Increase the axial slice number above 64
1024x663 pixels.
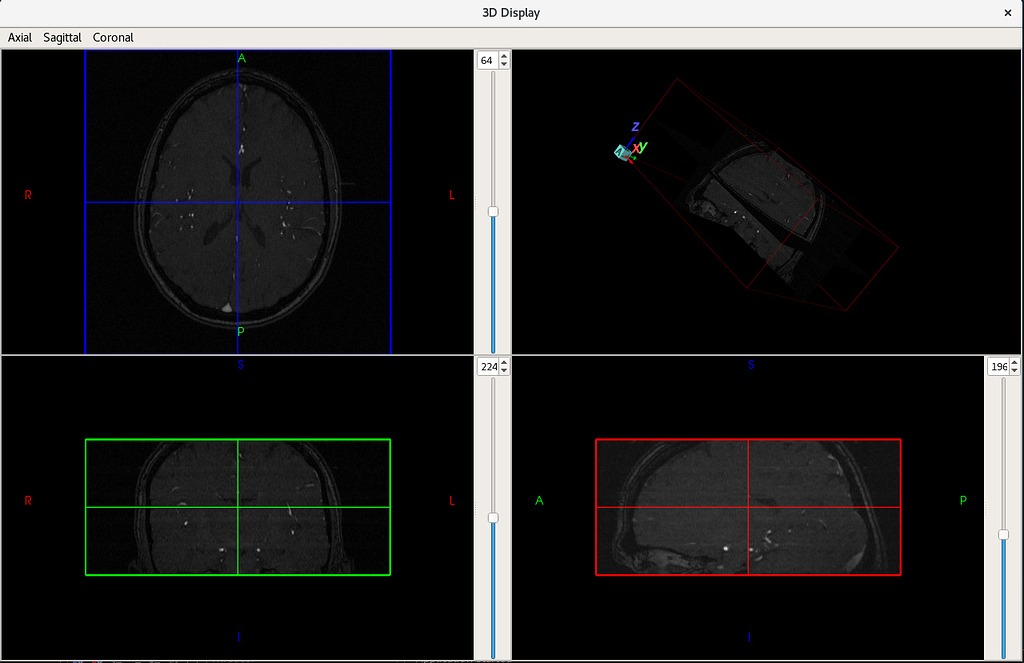[x=504, y=57]
